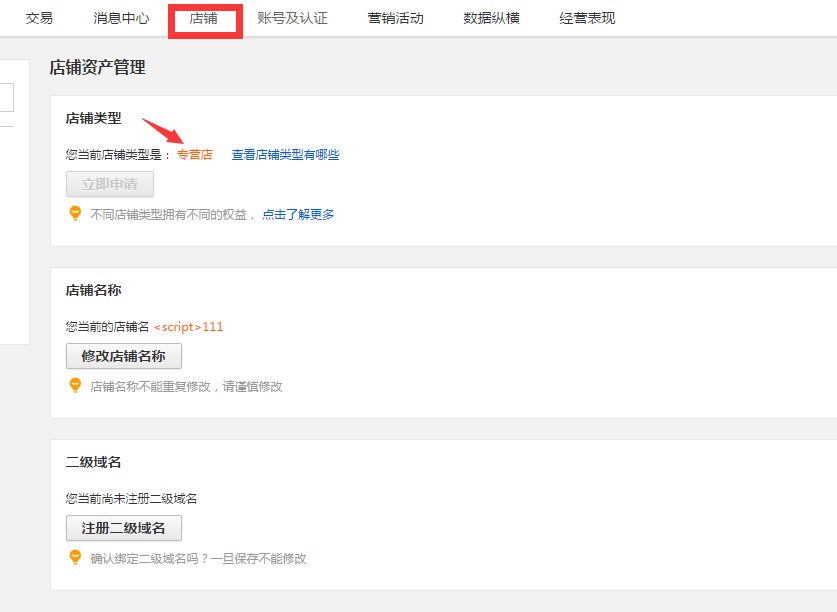Open the 查看店铺类型有哪些 link
The width and height of the screenshot is (837, 612).
[x=286, y=155]
